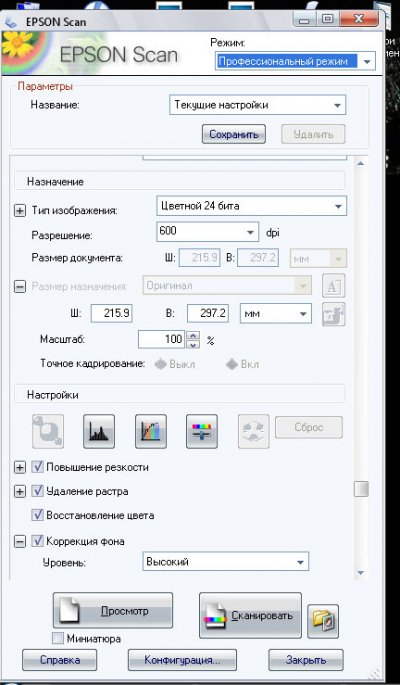Collapse the Коррекция фона options

pos(19,542)
